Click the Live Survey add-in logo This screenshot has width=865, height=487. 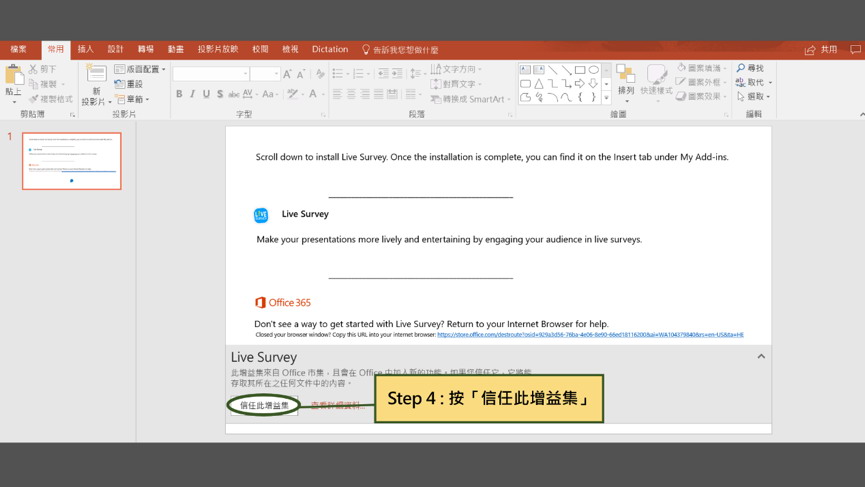[x=261, y=215]
